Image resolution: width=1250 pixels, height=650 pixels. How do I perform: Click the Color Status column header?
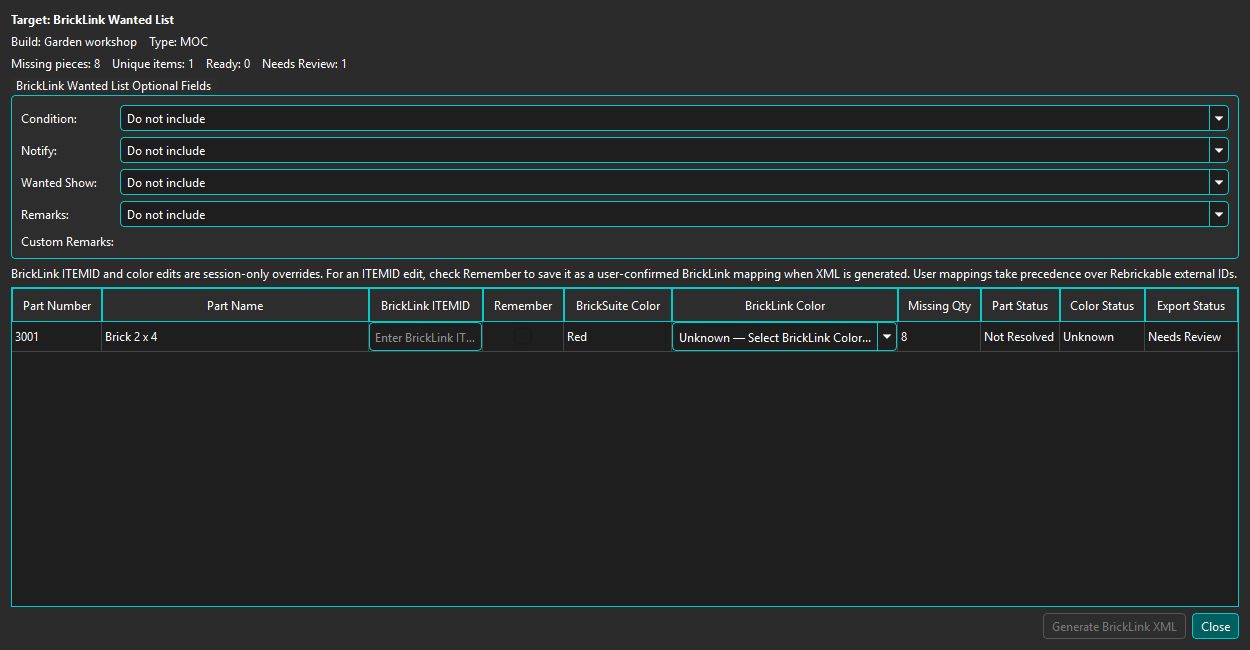coord(1102,306)
